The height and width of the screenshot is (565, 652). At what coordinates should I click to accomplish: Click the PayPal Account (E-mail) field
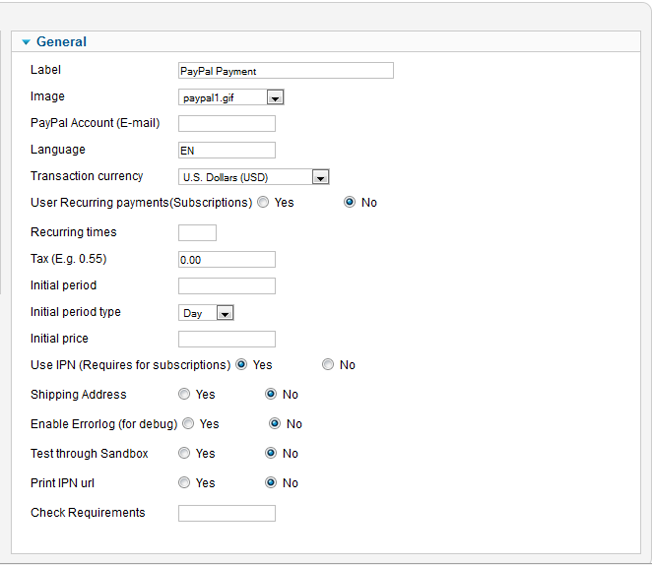pyautogui.click(x=226, y=124)
